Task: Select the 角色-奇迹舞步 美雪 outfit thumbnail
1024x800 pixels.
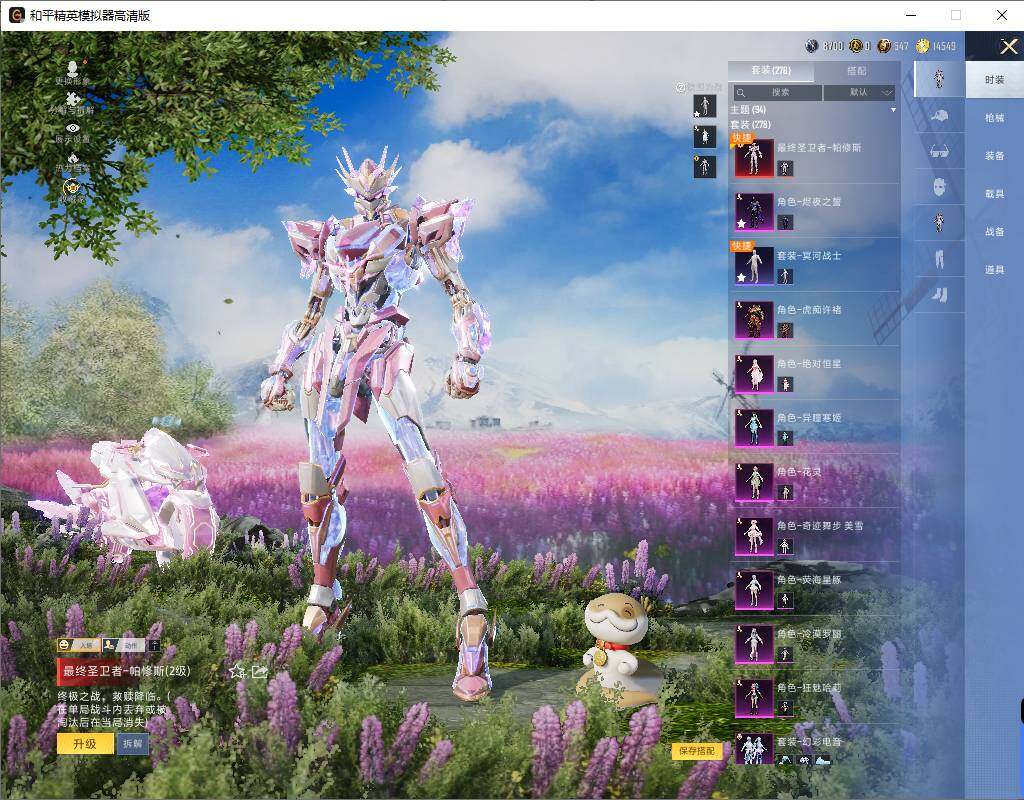Action: pos(754,536)
